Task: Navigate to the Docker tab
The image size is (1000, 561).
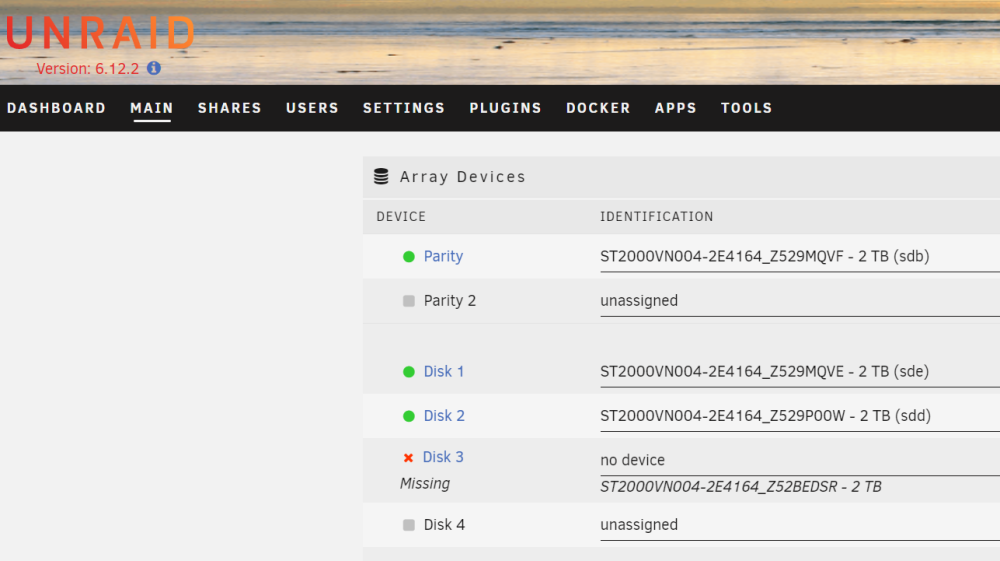Action: pos(598,108)
